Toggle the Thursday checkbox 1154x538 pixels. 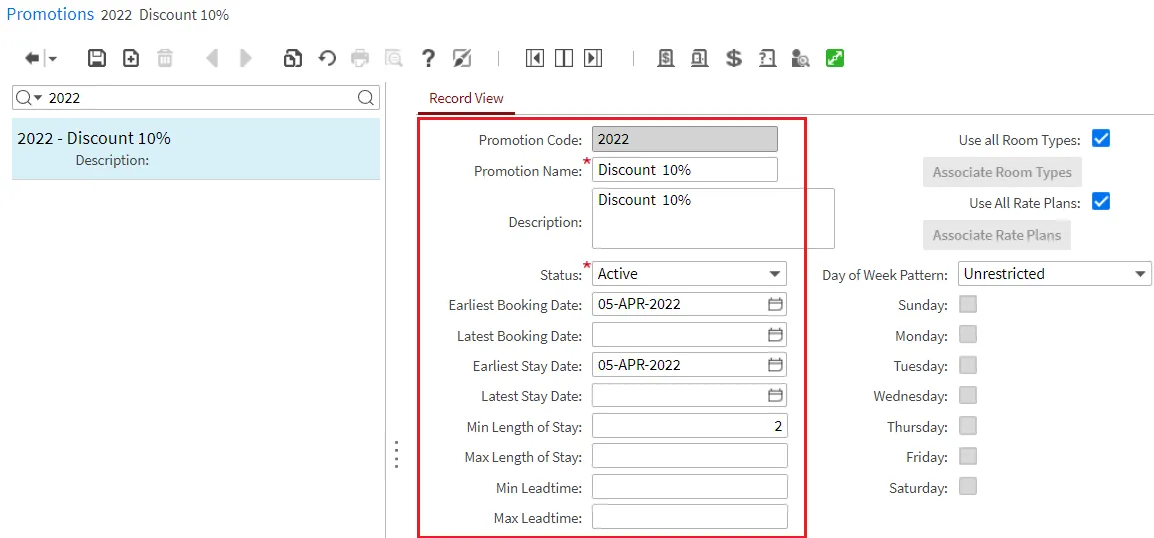point(968,426)
